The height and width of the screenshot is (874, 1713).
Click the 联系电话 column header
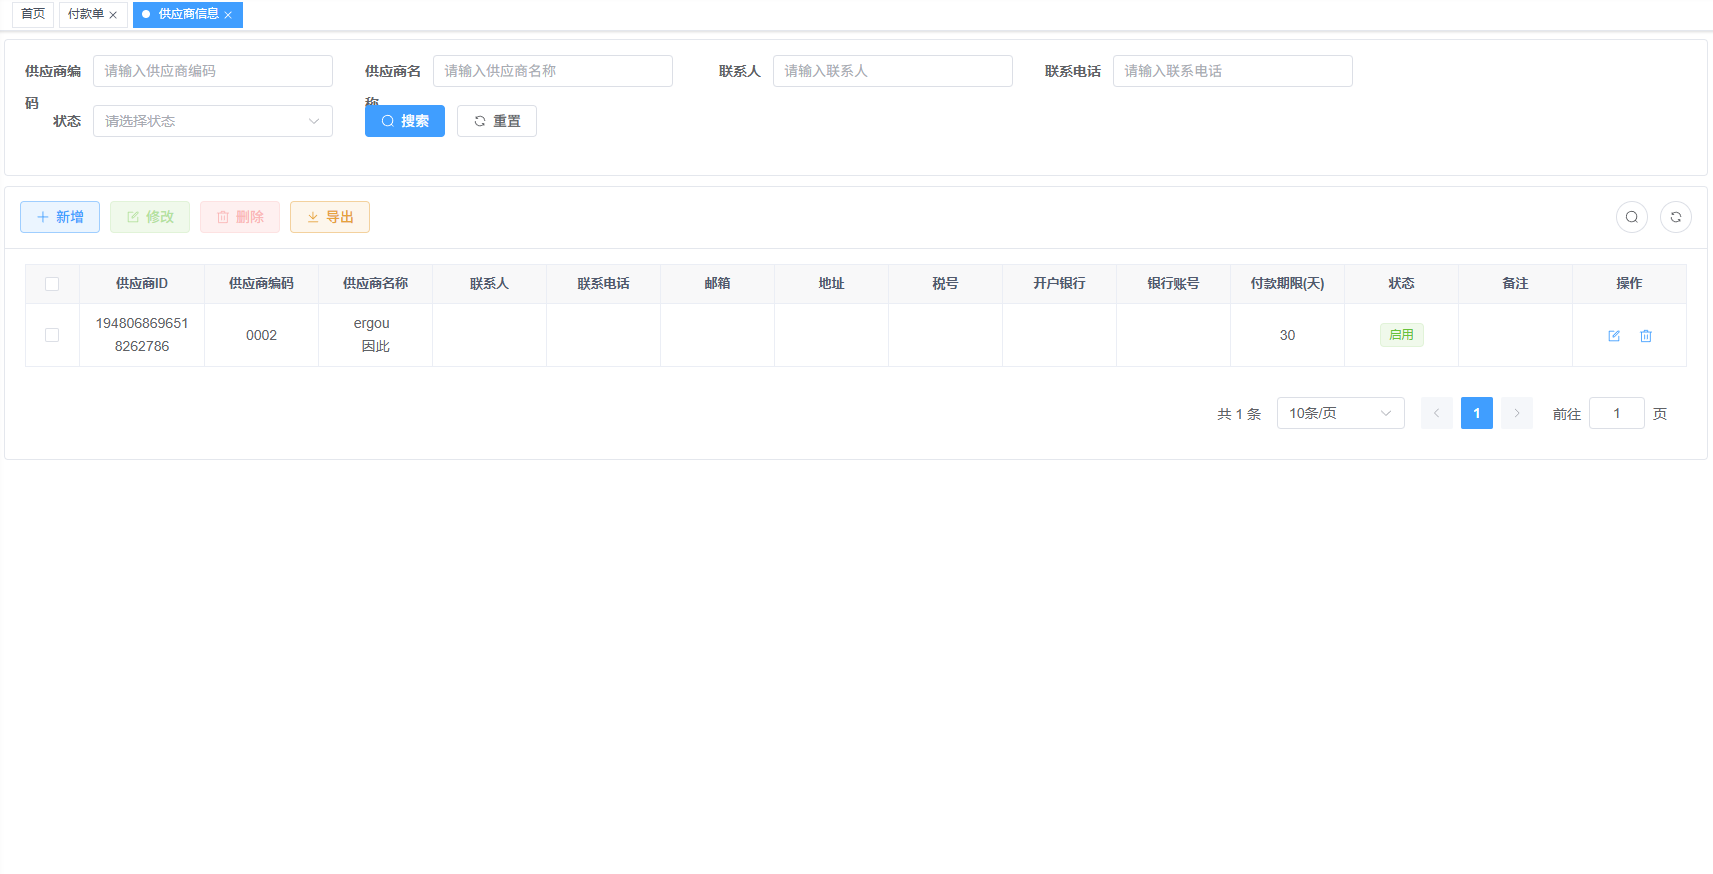[x=604, y=284]
